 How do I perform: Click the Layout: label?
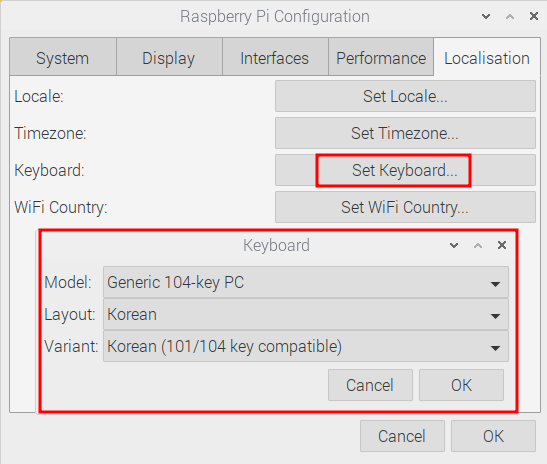click(x=70, y=315)
